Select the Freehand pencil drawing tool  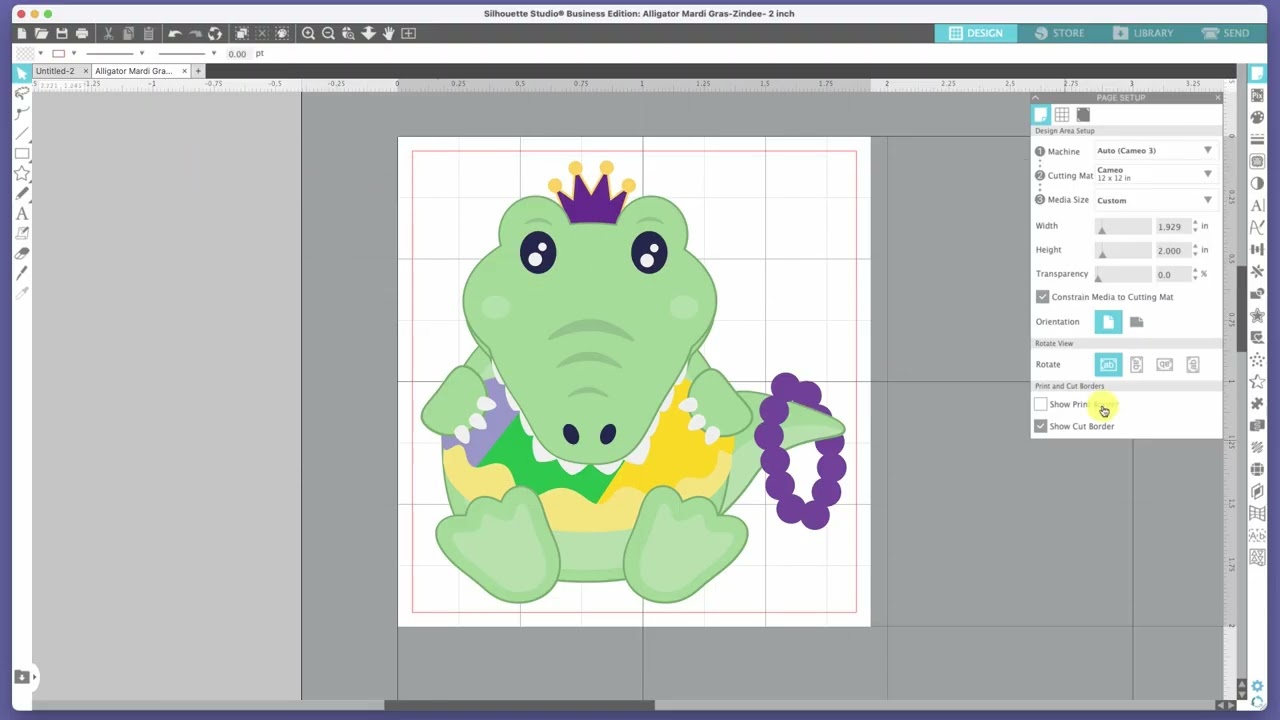pyautogui.click(x=21, y=193)
